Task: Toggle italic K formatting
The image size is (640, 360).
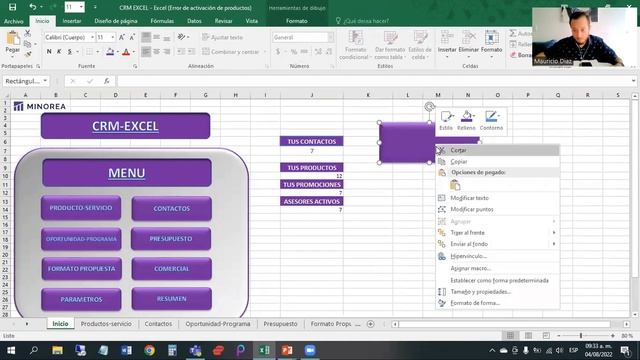Action: 59,52
